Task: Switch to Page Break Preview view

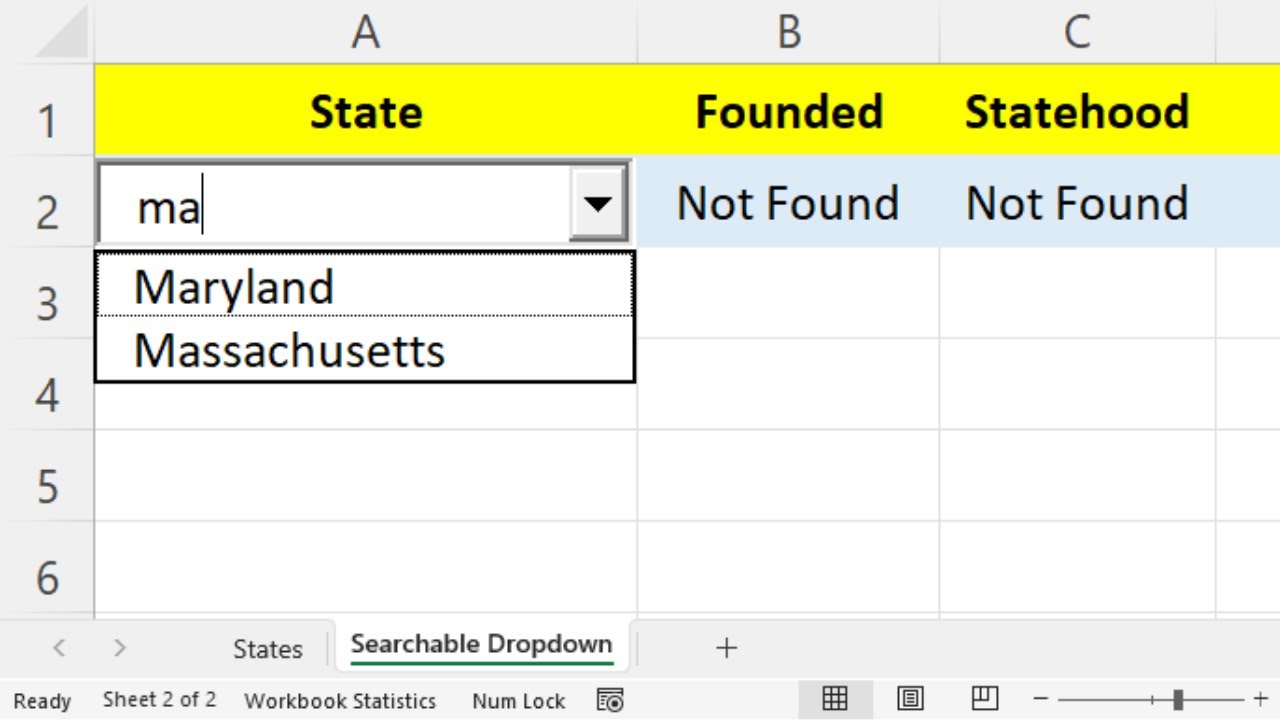Action: [985, 699]
